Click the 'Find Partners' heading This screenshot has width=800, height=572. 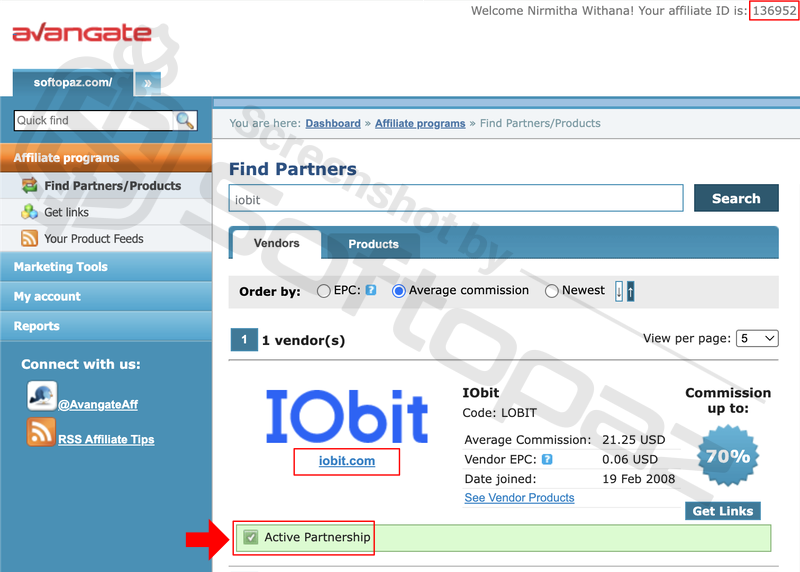click(x=293, y=169)
